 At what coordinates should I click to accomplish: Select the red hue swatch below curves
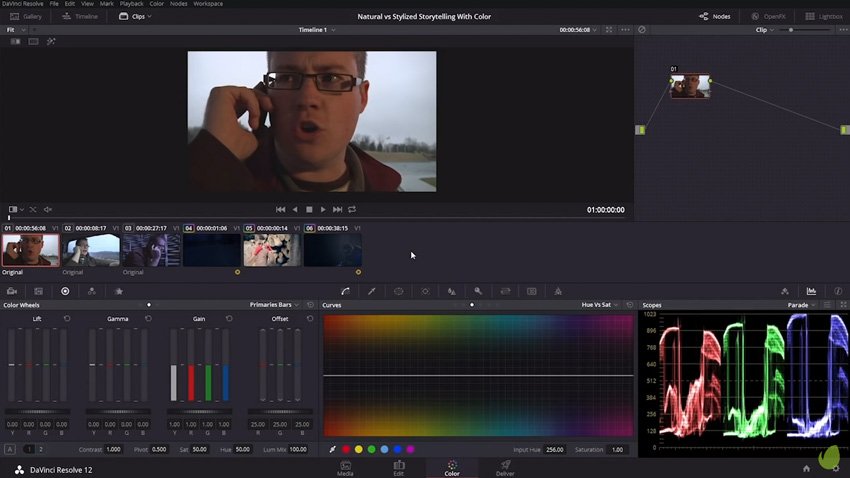tap(346, 449)
